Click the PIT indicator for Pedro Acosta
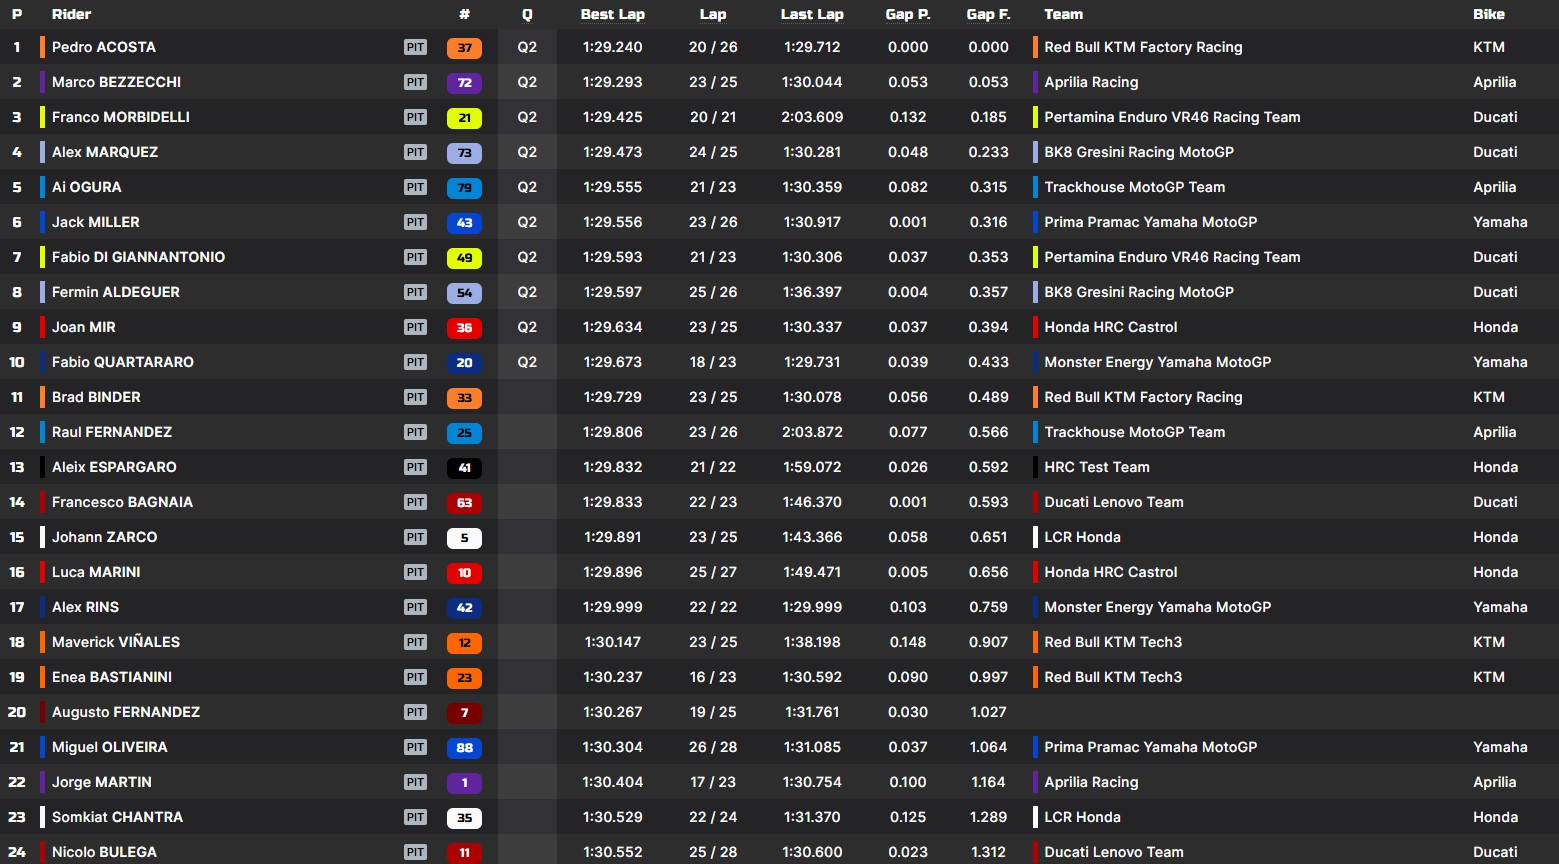Image resolution: width=1559 pixels, height=864 pixels. (x=415, y=47)
